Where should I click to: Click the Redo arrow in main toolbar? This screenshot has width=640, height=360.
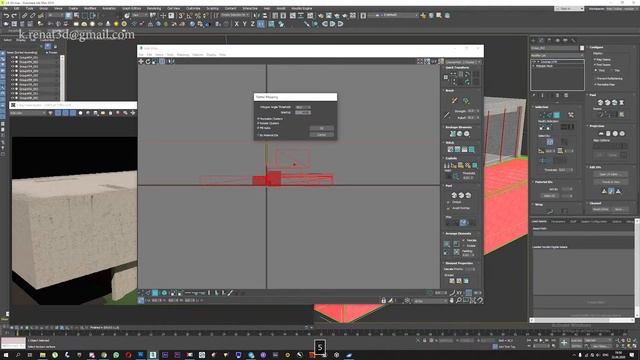(x=13, y=16)
